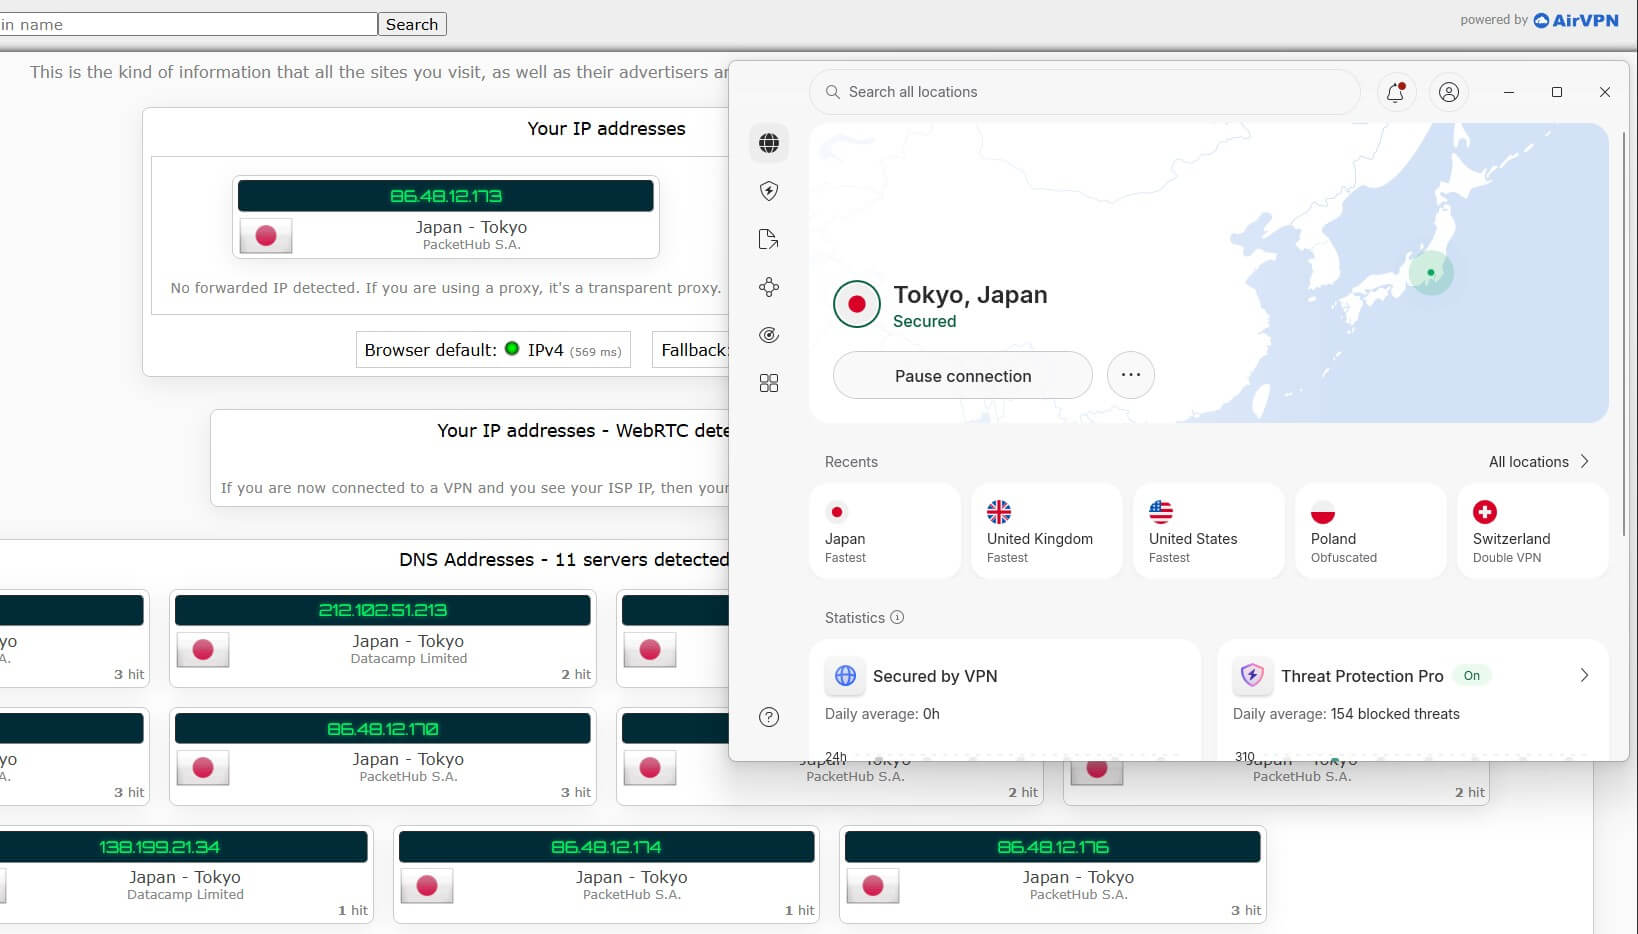Click the Japan flag beside 212.102.51.213

tap(203, 650)
